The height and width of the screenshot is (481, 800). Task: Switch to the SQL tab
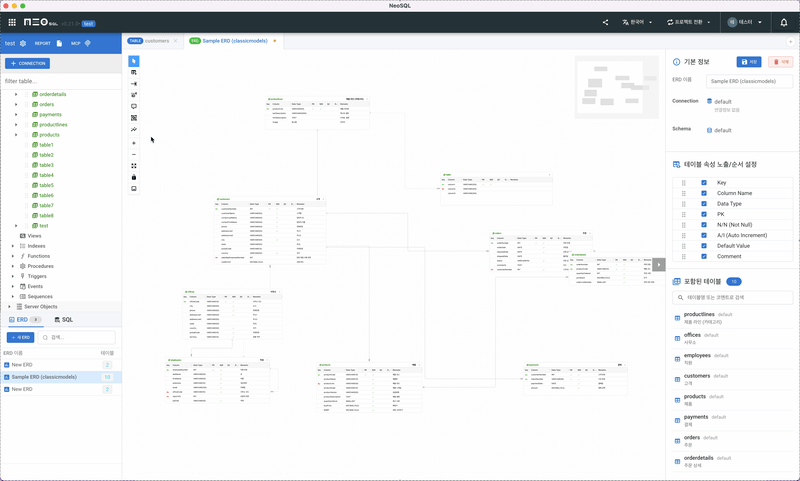tap(62, 319)
